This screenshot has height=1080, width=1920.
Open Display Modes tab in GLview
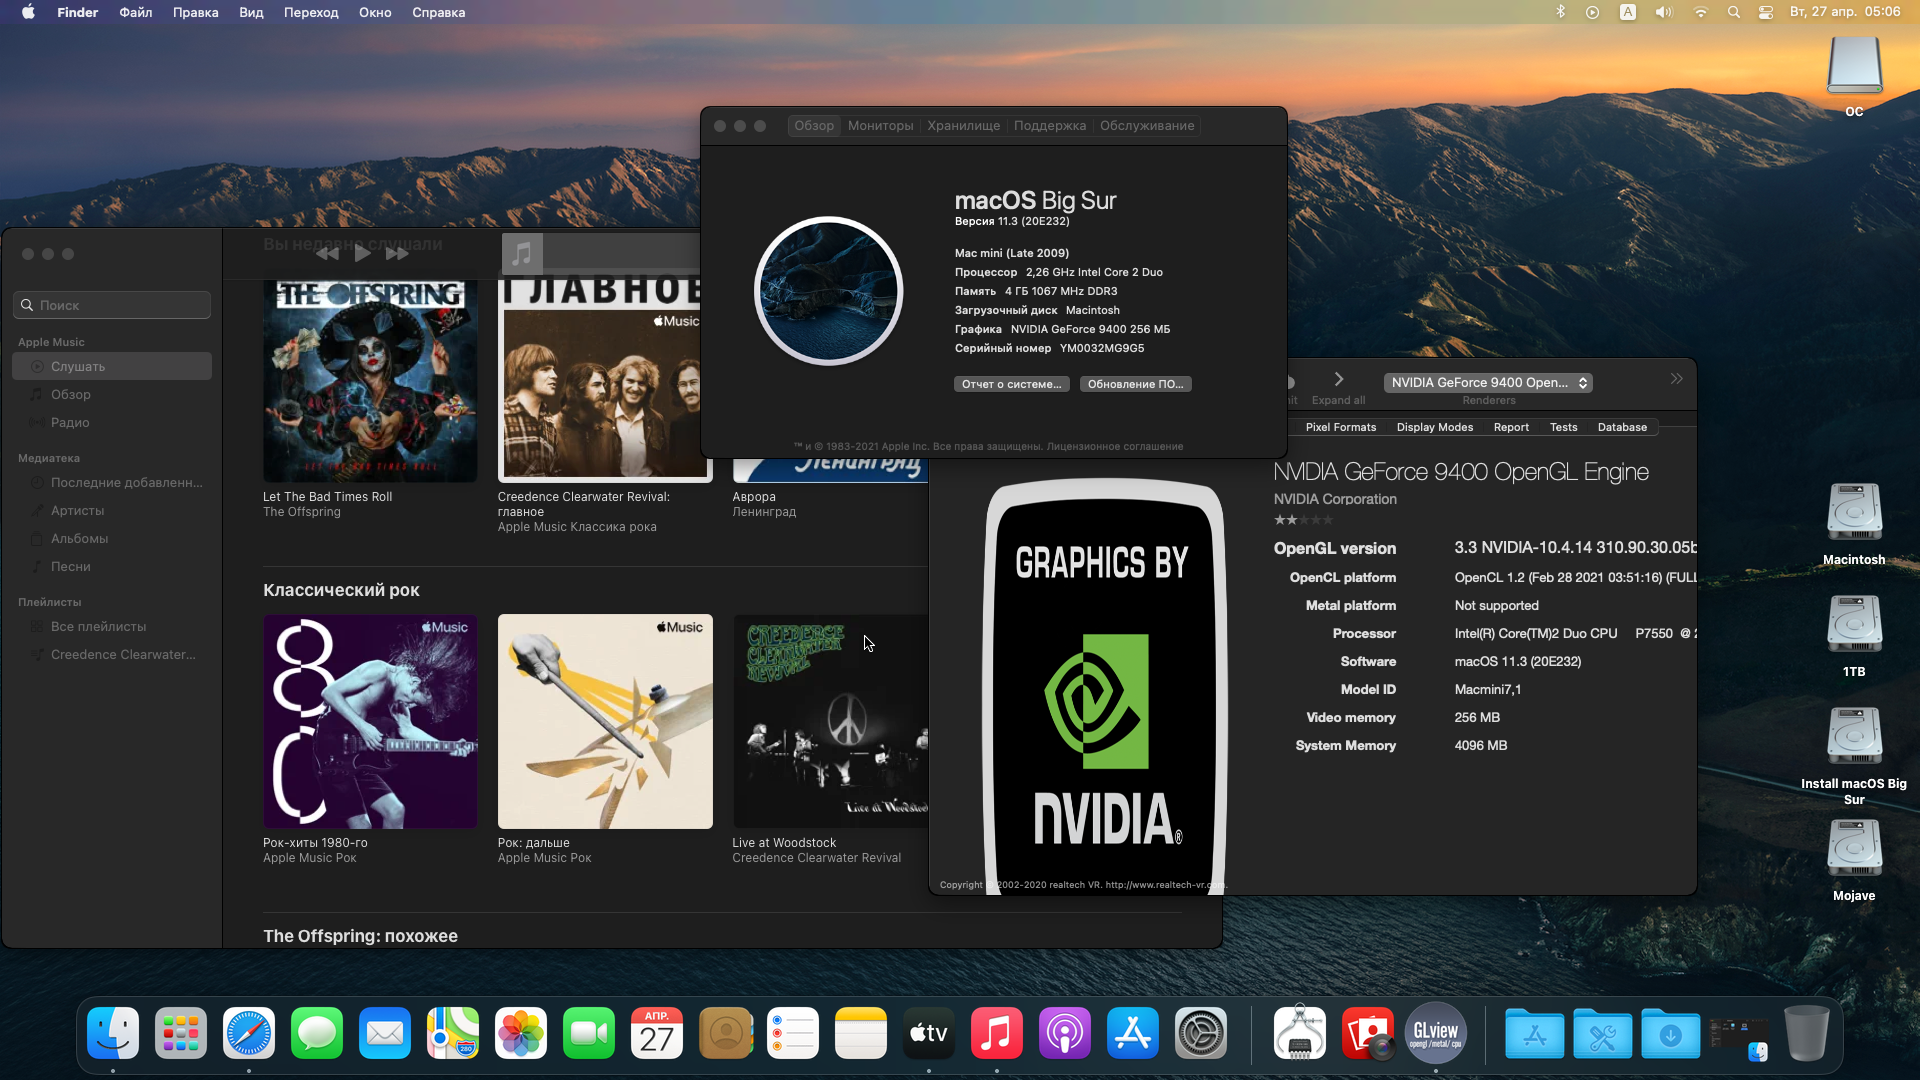[x=1434, y=427]
